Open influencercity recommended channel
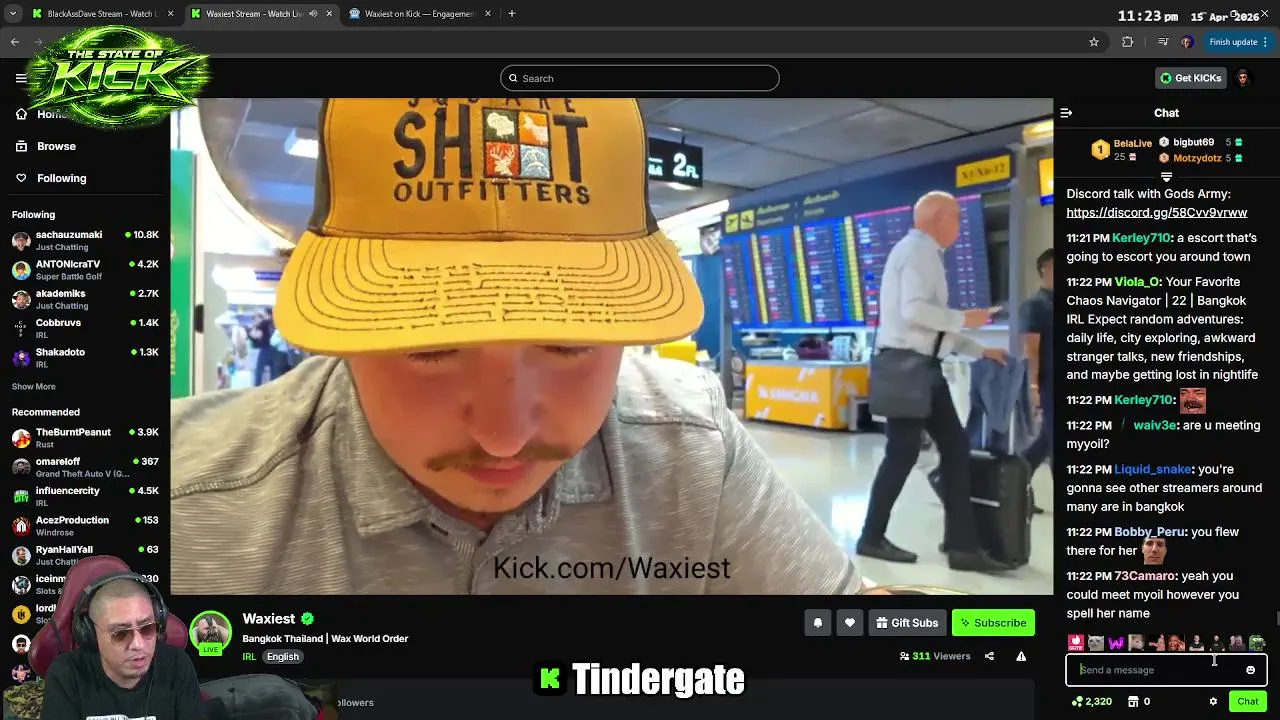The height and width of the screenshot is (720, 1280). (x=85, y=496)
